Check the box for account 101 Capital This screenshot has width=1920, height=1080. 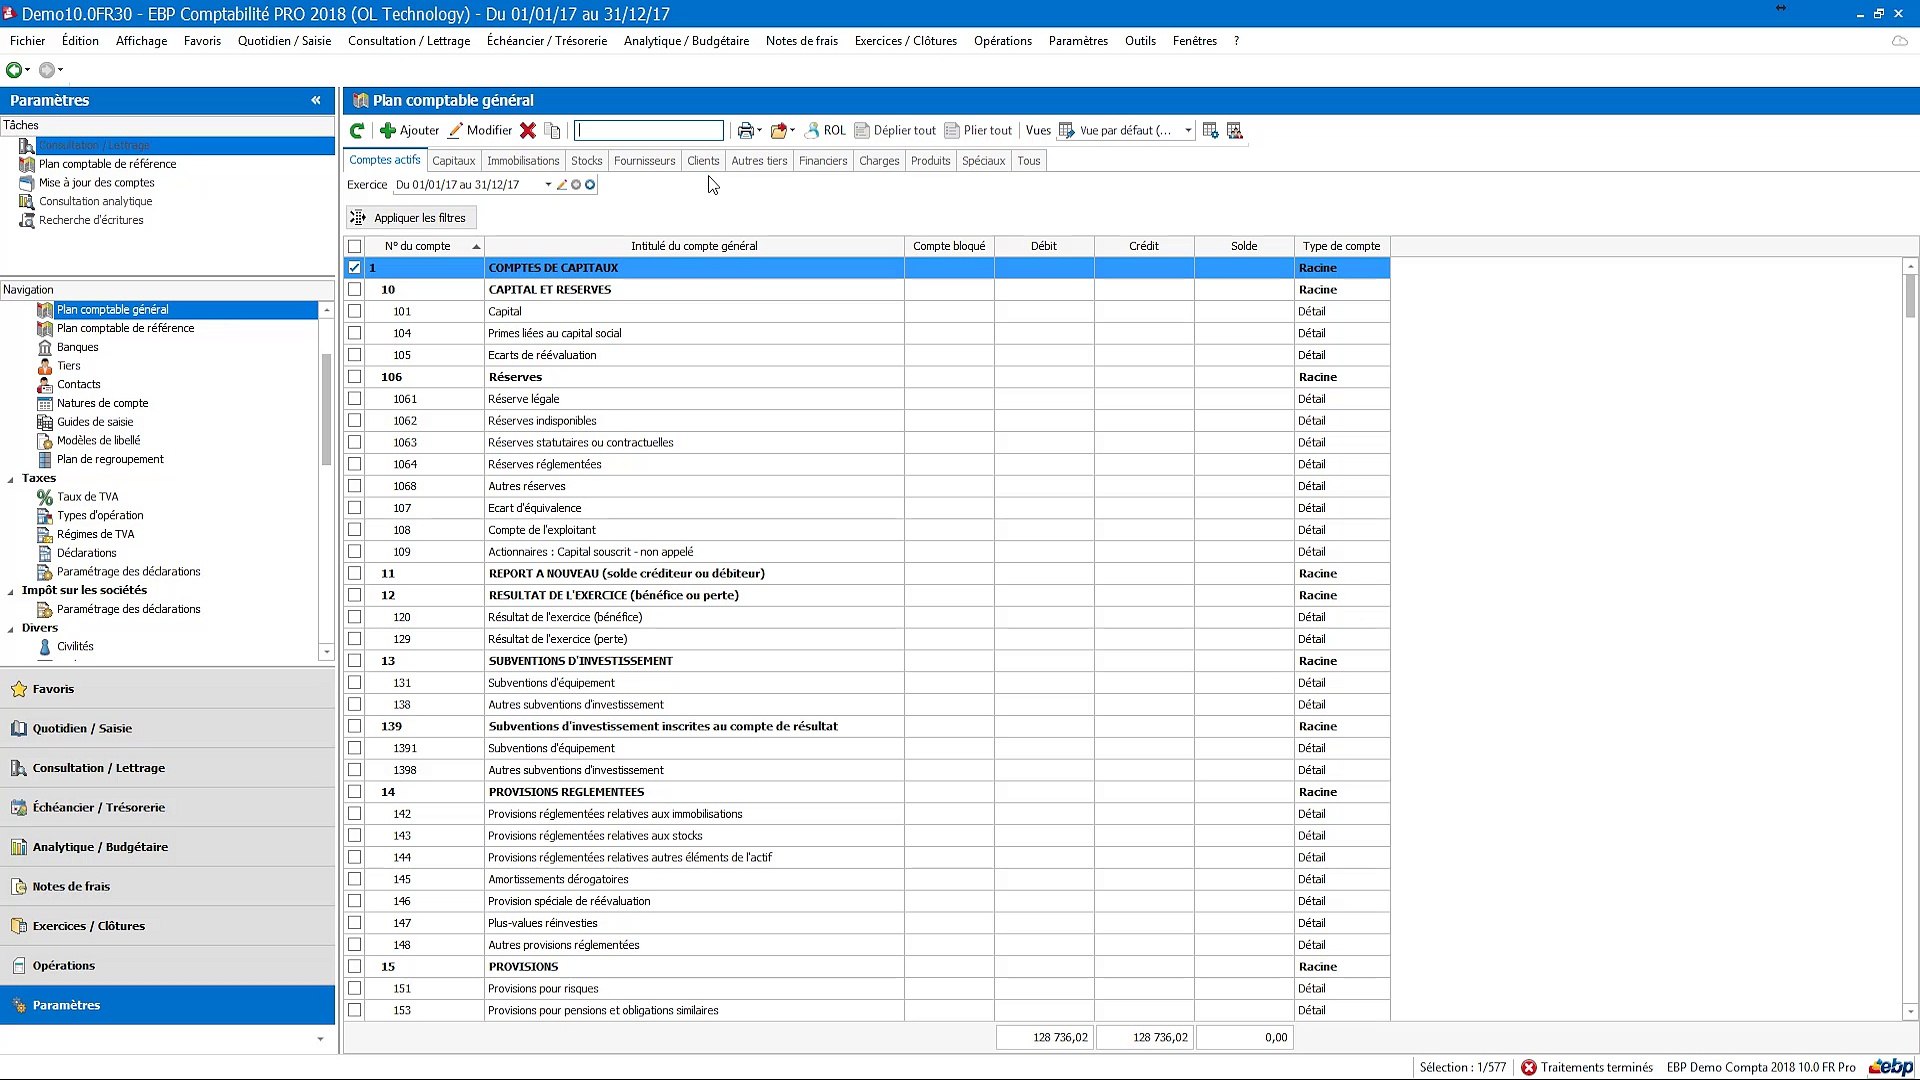coord(355,312)
